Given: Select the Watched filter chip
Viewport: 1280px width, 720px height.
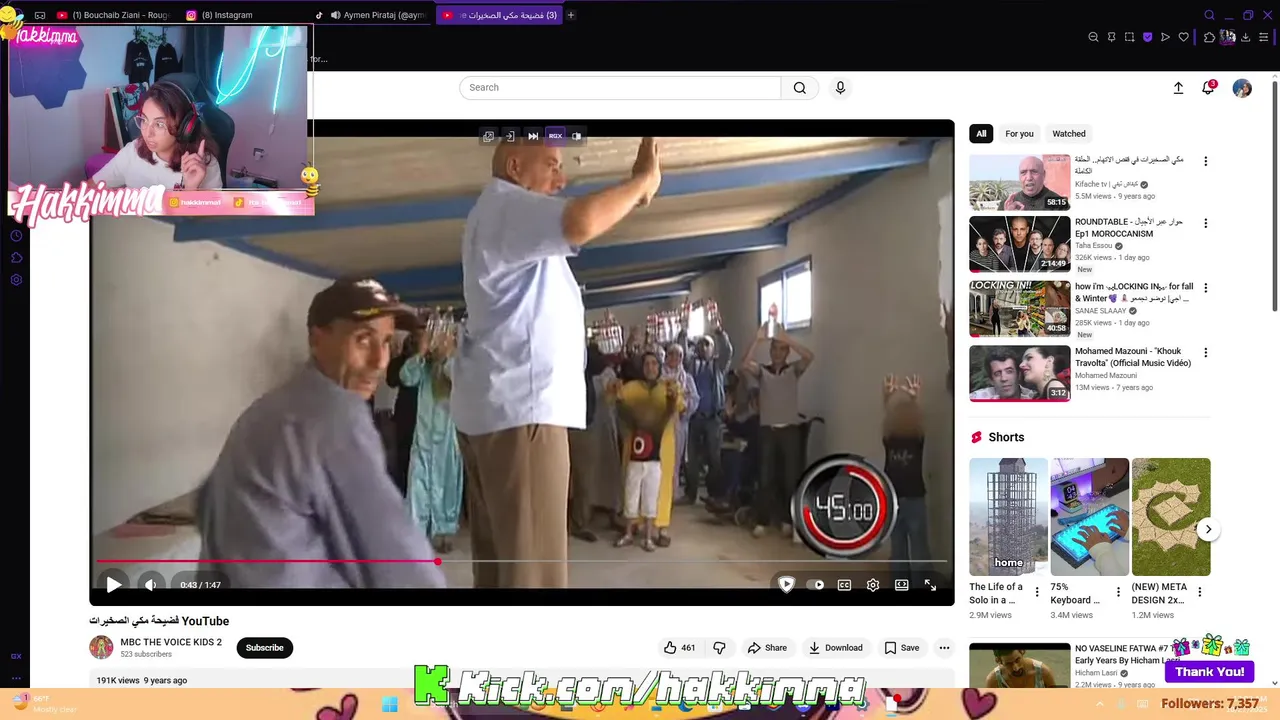Looking at the screenshot, I should [1068, 134].
